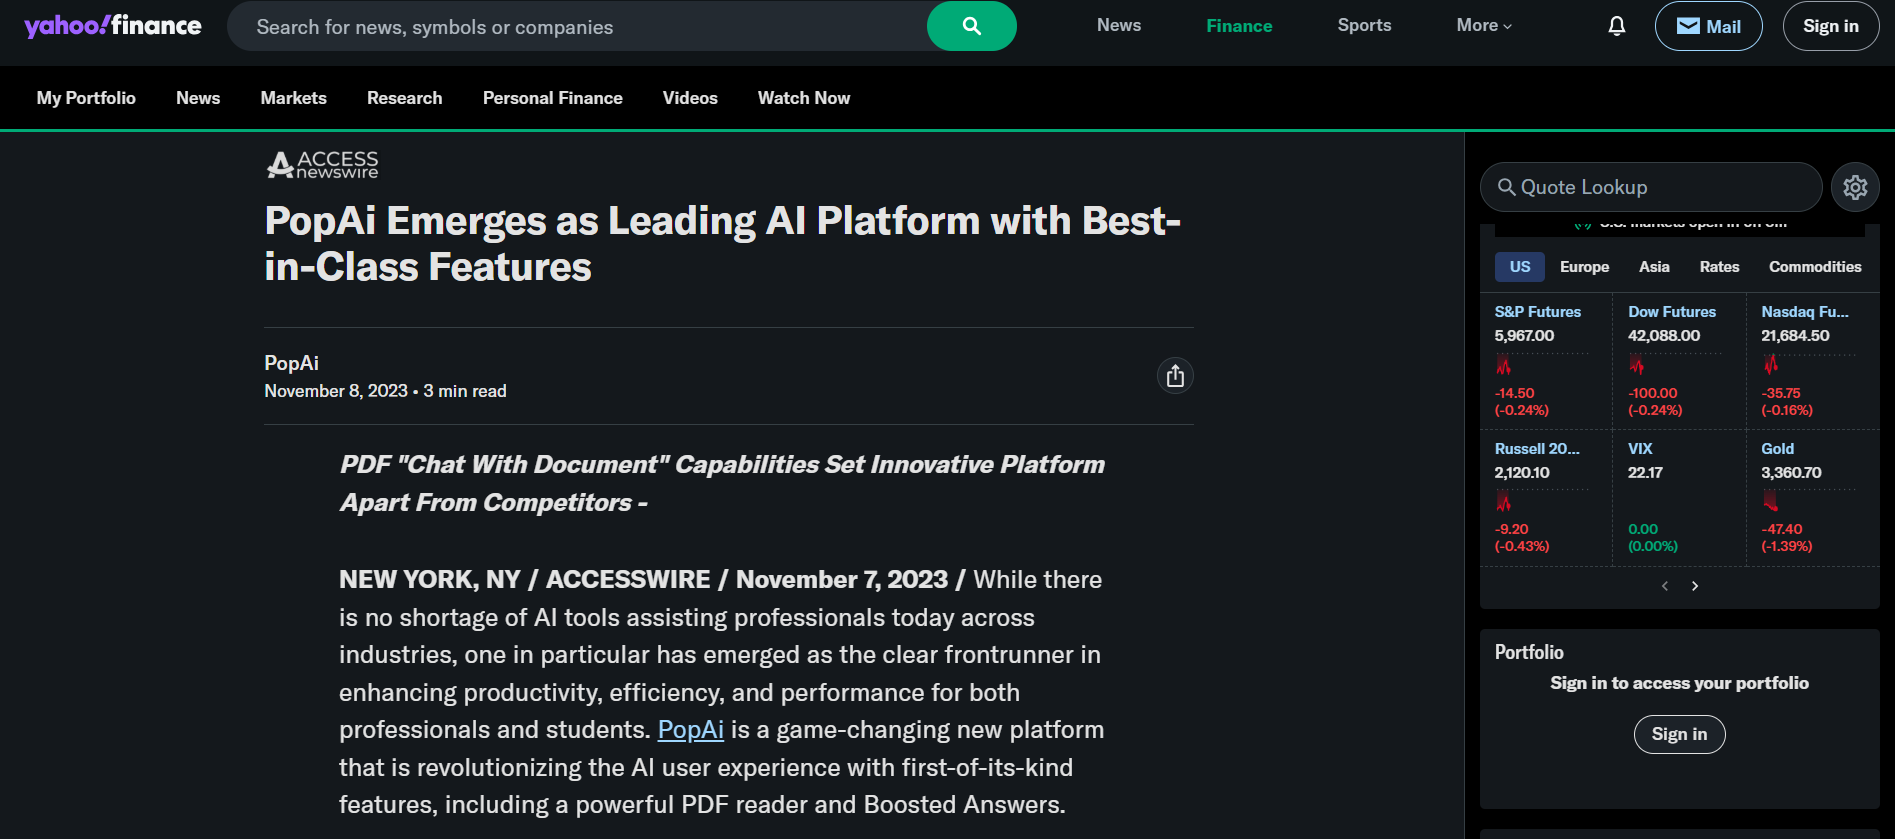Go to previous market carousel page
Viewport: 1895px width, 839px height.
[x=1665, y=586]
